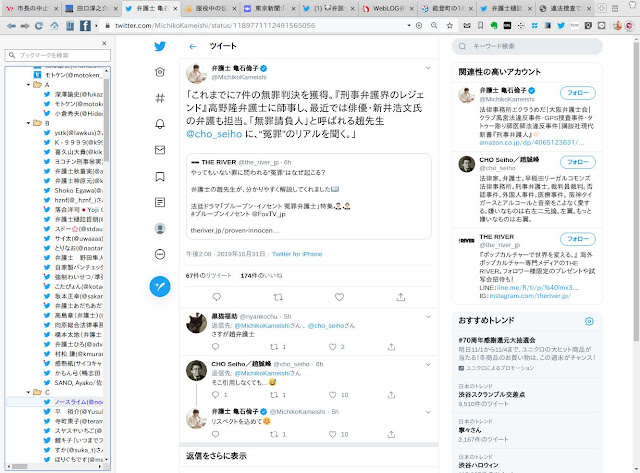
Task: Open trend settings gear icon
Action: (x=589, y=321)
